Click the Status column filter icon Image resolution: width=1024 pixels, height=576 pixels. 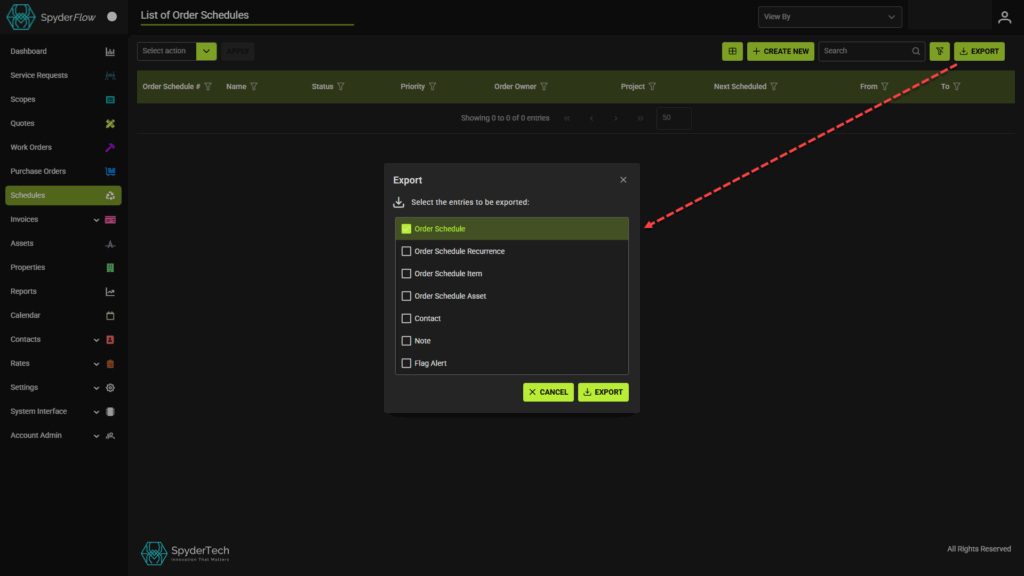pos(341,87)
